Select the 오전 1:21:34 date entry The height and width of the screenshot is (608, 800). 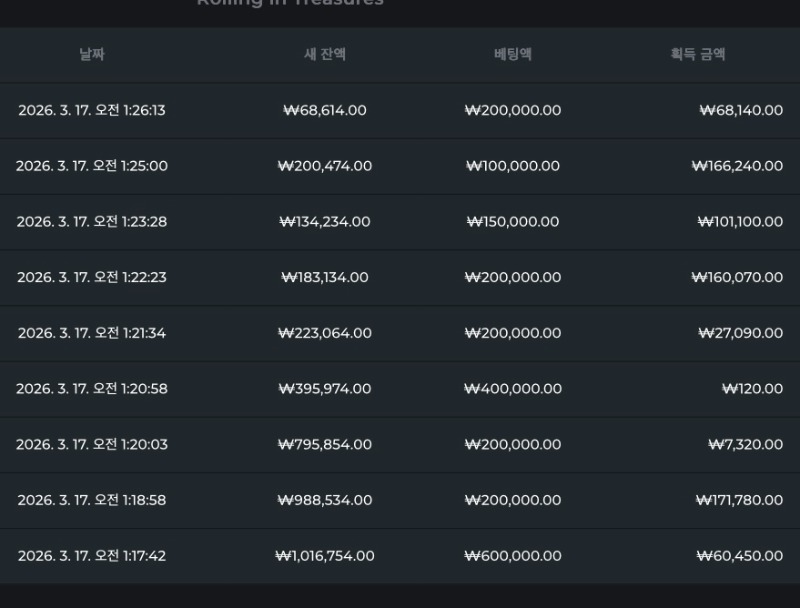coord(92,333)
